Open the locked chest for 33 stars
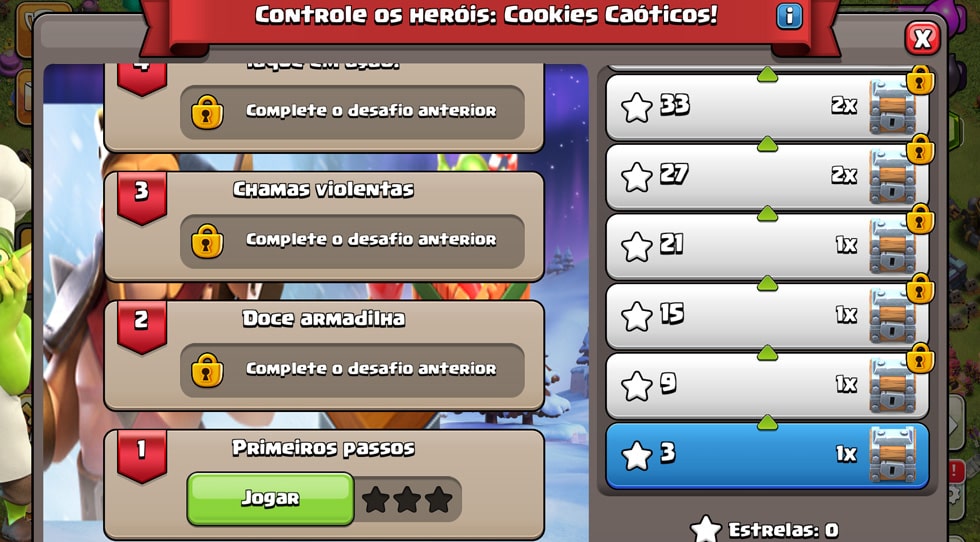980x542 pixels. (892, 106)
